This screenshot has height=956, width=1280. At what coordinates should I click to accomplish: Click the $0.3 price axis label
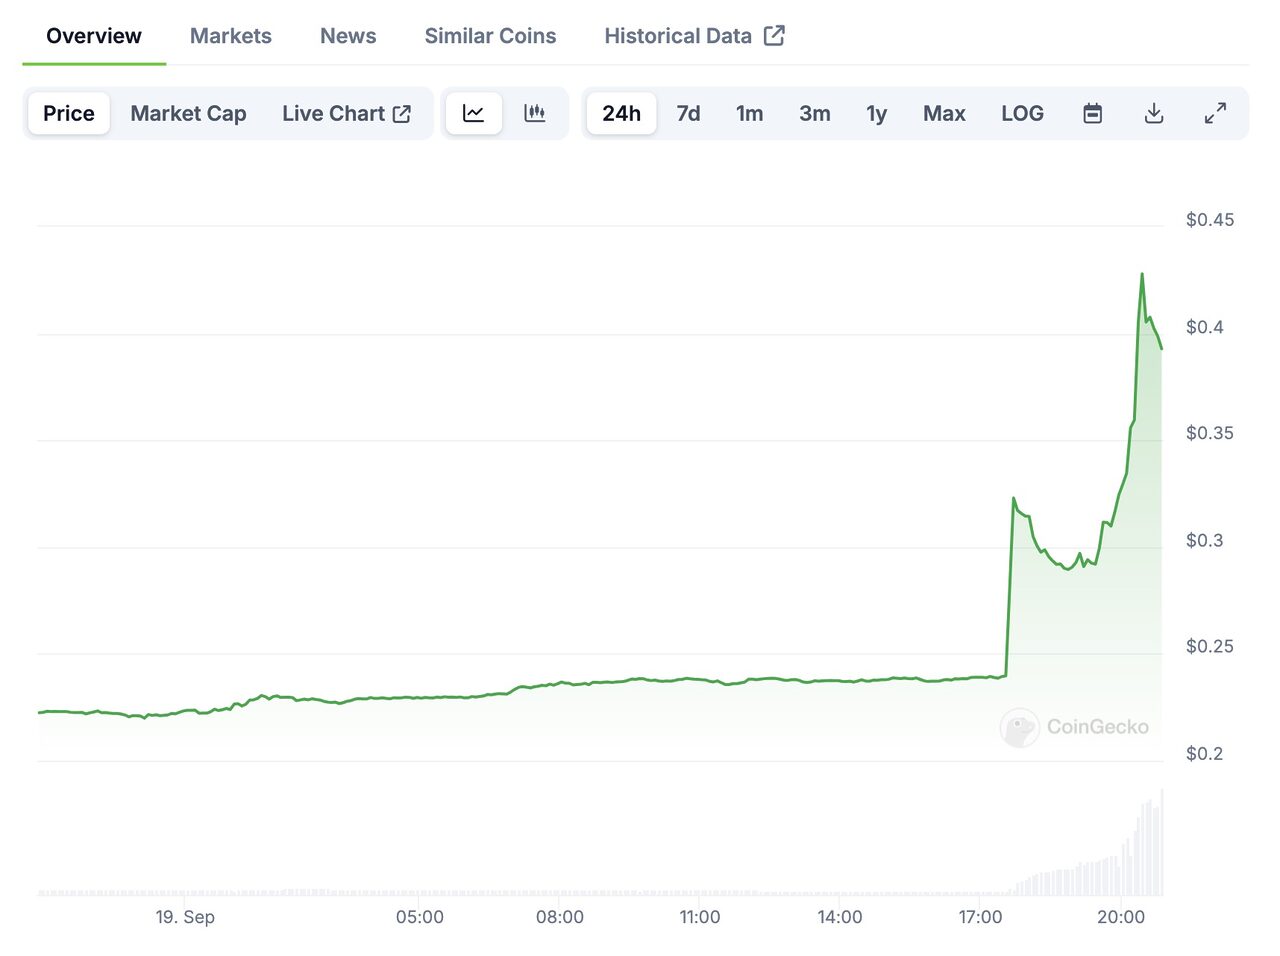coord(1205,540)
